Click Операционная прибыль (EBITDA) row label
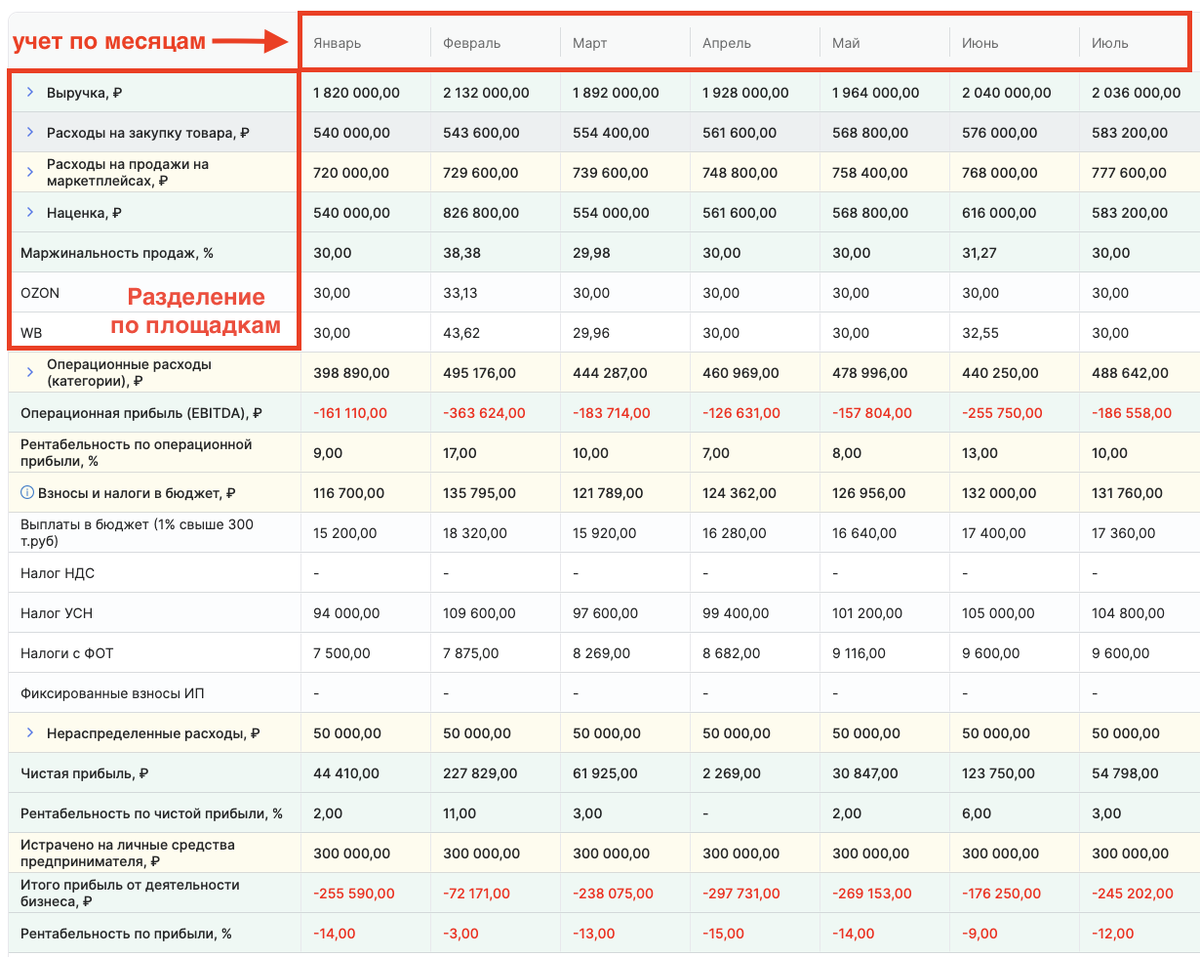The width and height of the screenshot is (1200, 957). [141, 413]
